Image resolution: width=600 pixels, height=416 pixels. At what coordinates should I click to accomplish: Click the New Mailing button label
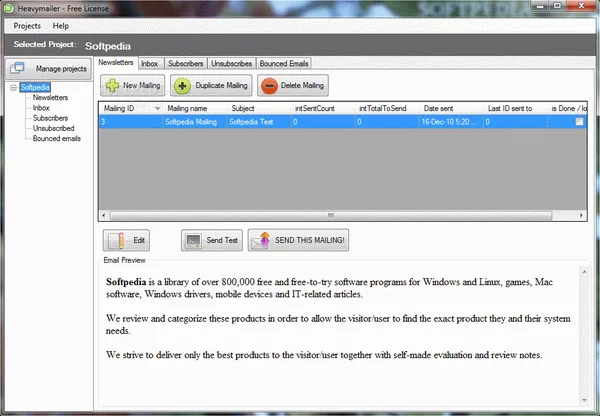point(142,85)
